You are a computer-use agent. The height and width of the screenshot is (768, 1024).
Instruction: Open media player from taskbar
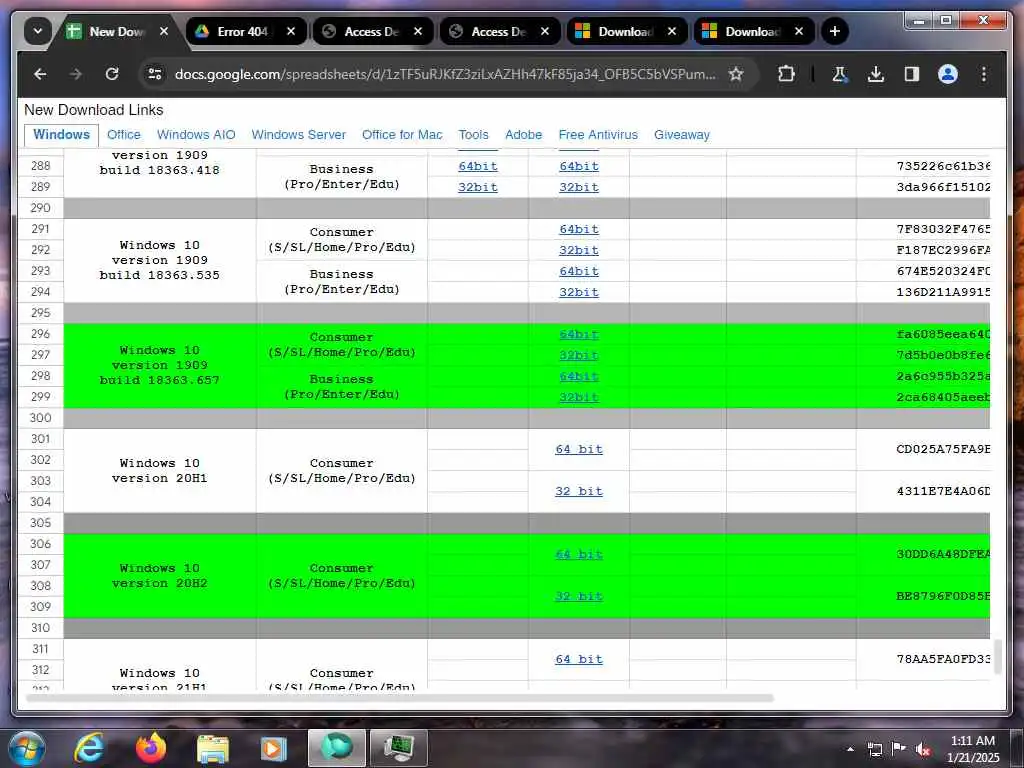pos(274,748)
